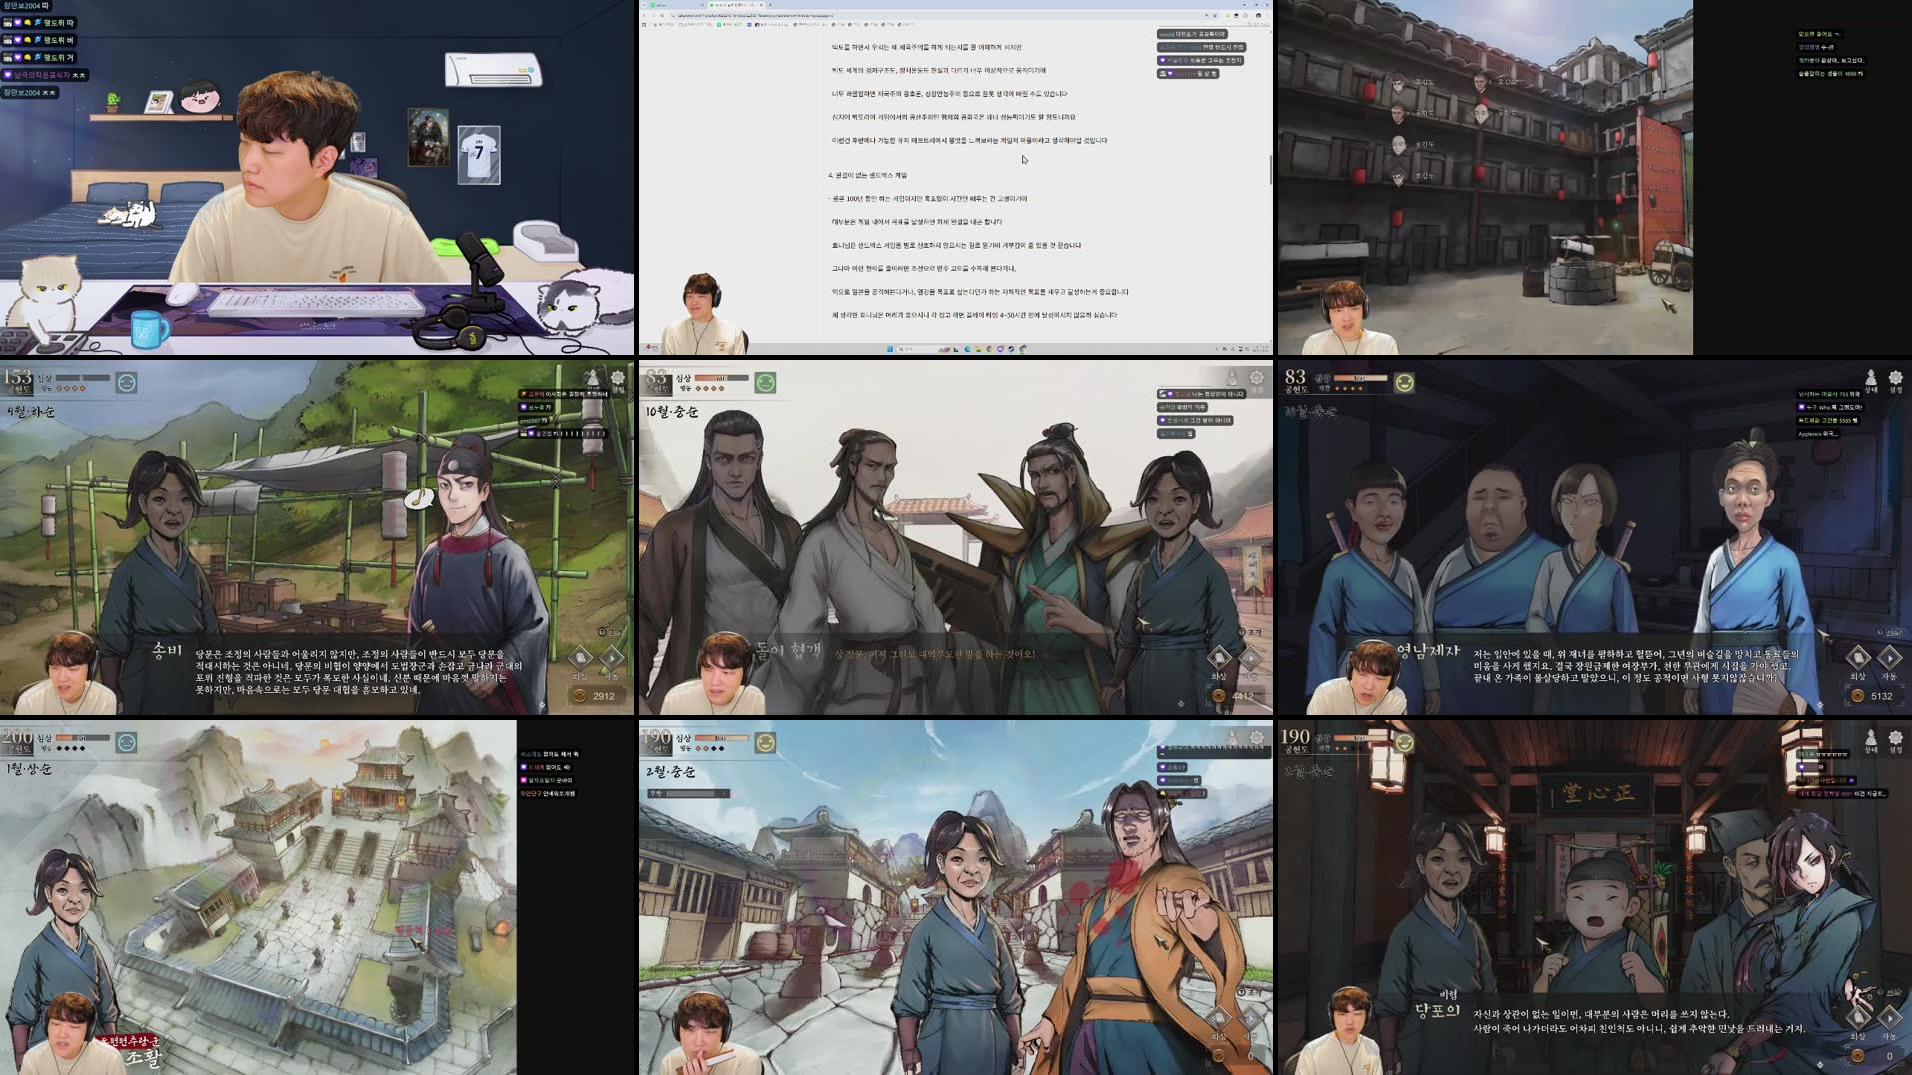Screen dimensions: 1912x1075
Task: Click the coin amount 2912
Action: point(603,696)
